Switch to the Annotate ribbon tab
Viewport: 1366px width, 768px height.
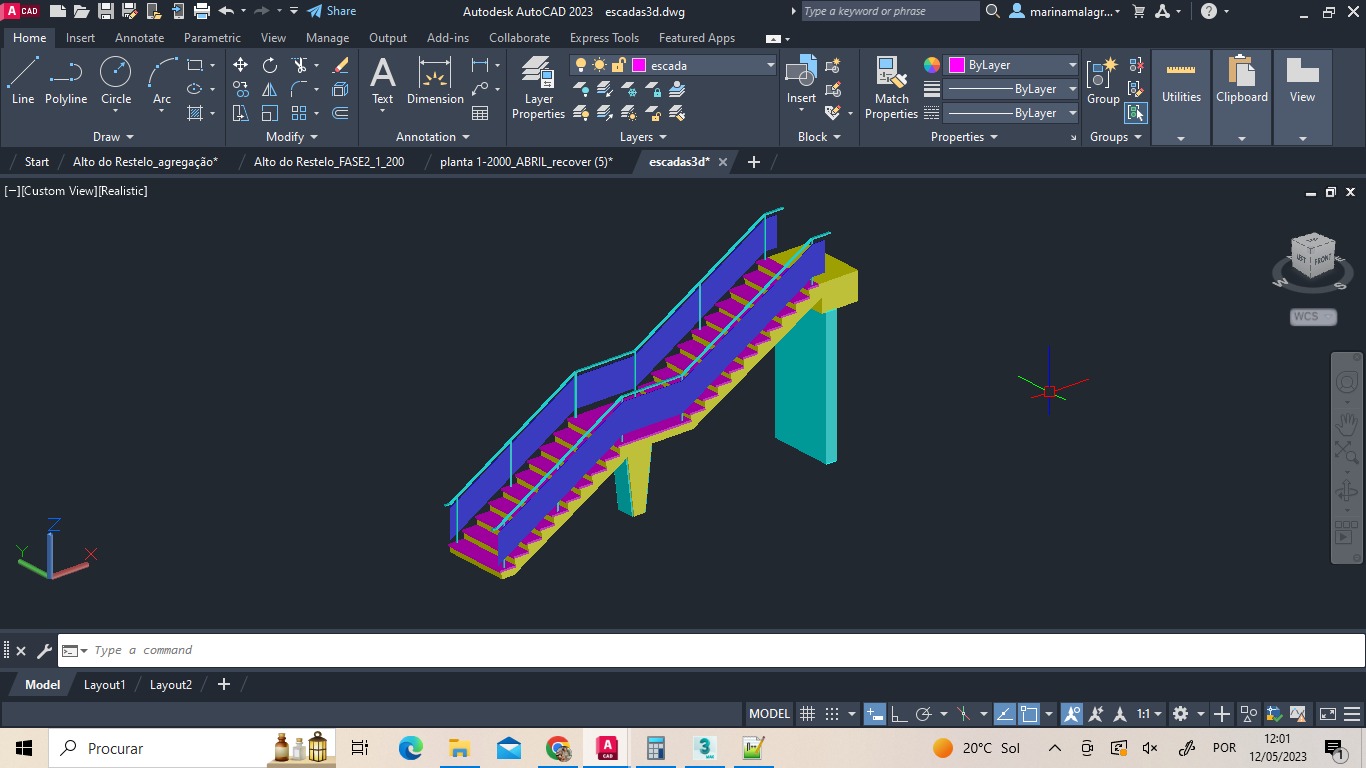[139, 38]
